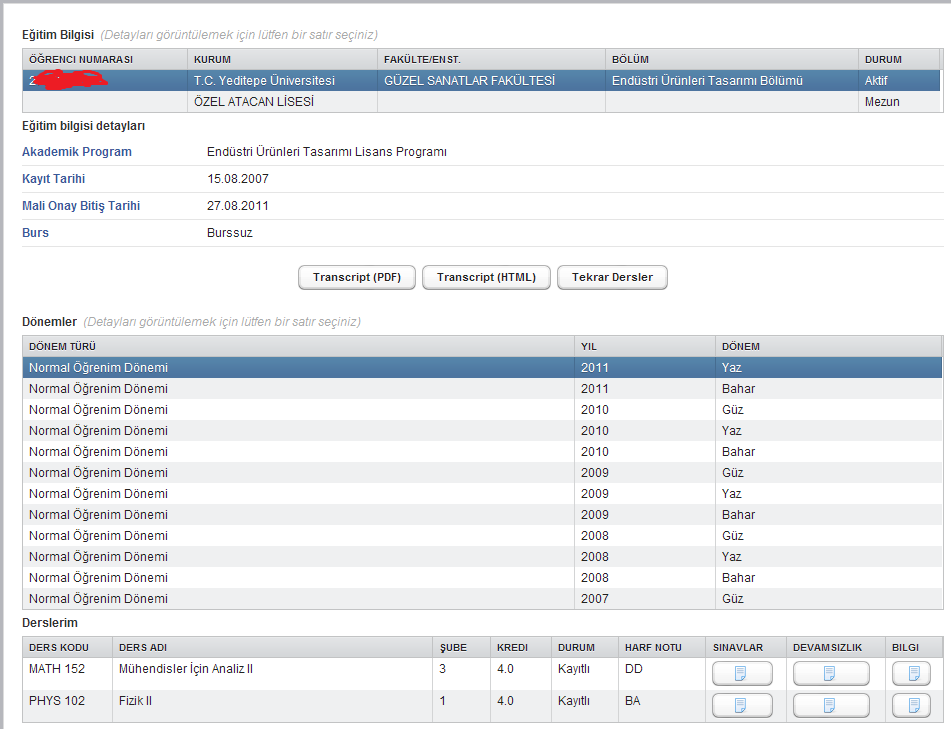Viewport: 951px width, 729px height.
Task: Open Devamsızlık document icon for PHYS 102
Action: coord(831,705)
